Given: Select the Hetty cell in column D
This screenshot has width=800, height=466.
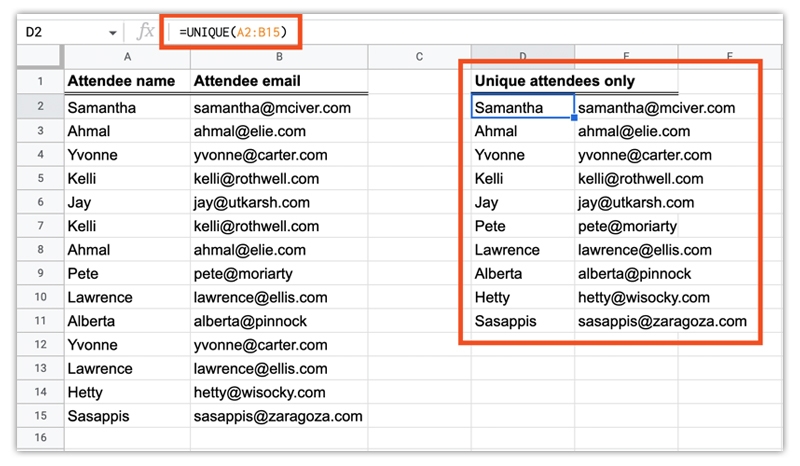Looking at the screenshot, I should tap(522, 297).
